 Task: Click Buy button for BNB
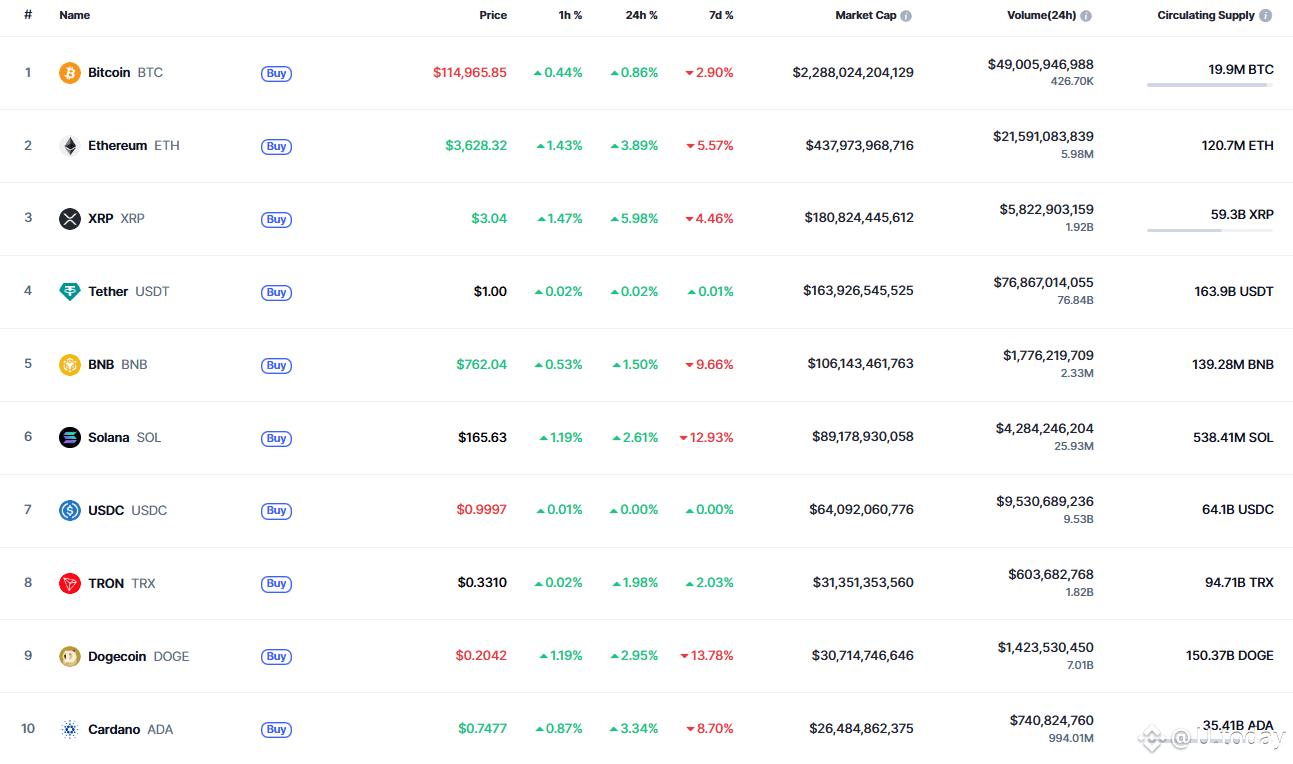tap(277, 365)
